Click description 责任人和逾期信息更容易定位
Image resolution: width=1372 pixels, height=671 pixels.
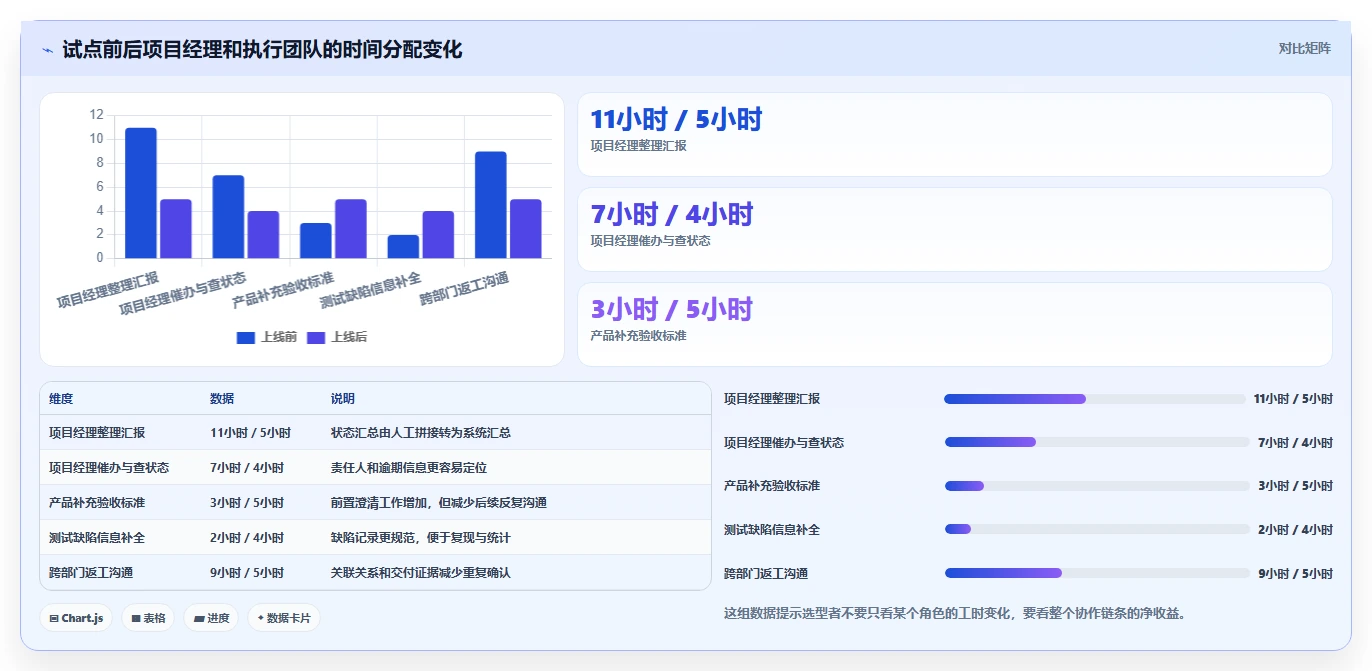pyautogui.click(x=409, y=468)
